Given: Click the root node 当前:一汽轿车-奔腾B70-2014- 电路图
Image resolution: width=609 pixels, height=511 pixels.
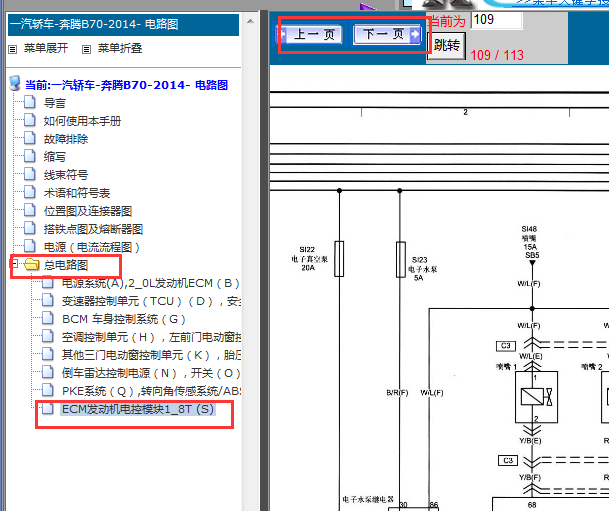Looking at the screenshot, I should pos(126,85).
